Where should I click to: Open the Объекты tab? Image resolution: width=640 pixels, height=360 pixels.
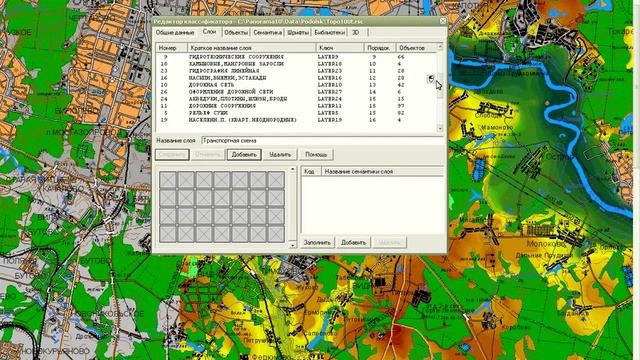(x=236, y=32)
